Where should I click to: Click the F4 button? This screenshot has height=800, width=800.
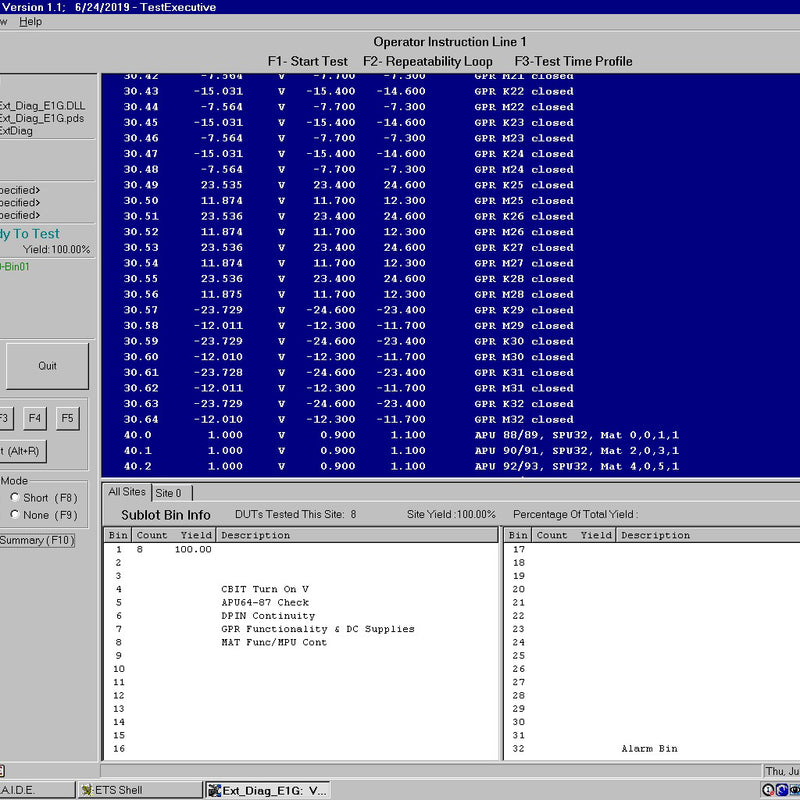pyautogui.click(x=35, y=418)
